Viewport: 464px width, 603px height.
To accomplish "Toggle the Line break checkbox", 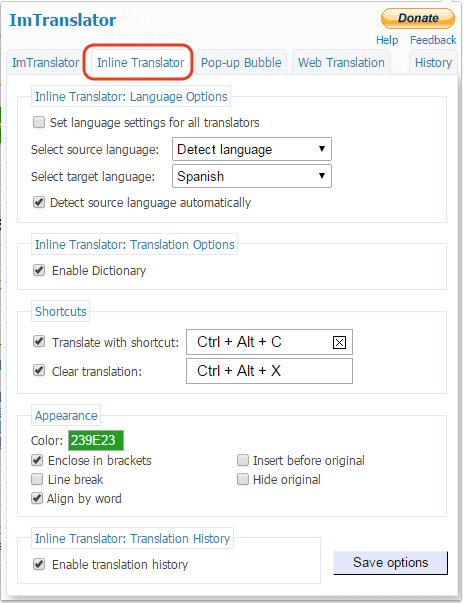I will point(37,479).
